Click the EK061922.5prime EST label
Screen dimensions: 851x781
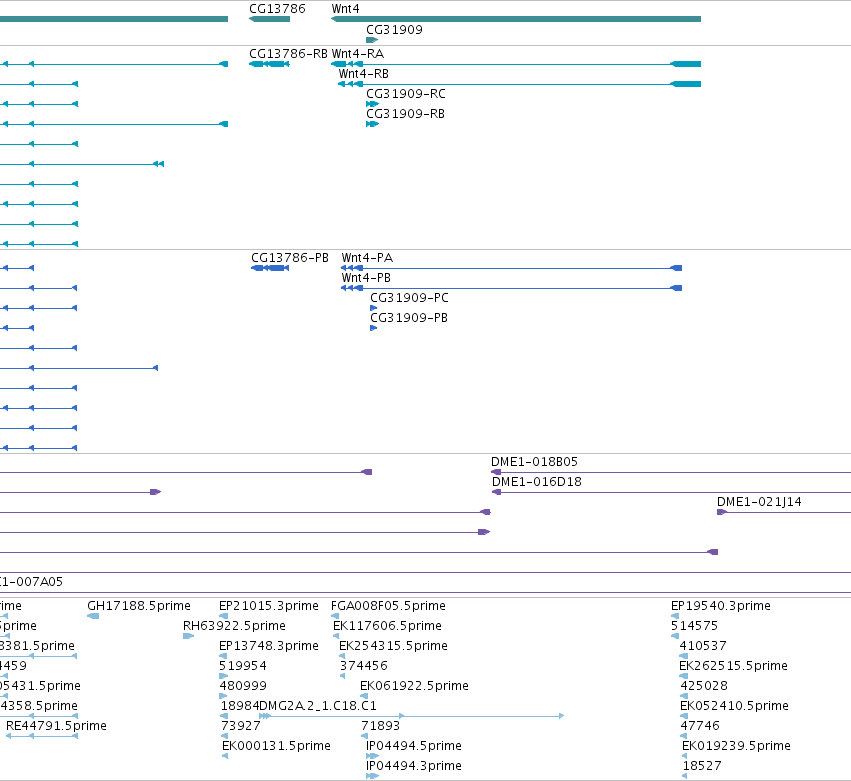coord(415,686)
